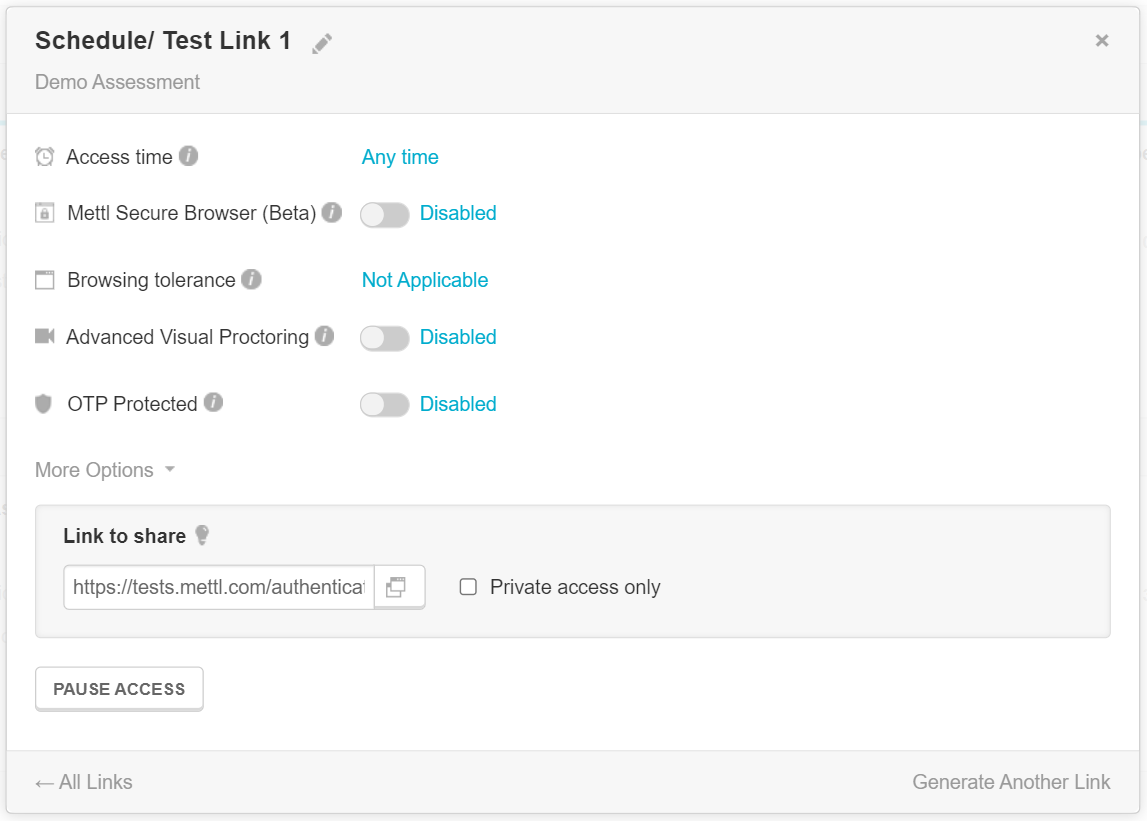Expand the More Options section
The width and height of the screenshot is (1147, 821).
105,470
